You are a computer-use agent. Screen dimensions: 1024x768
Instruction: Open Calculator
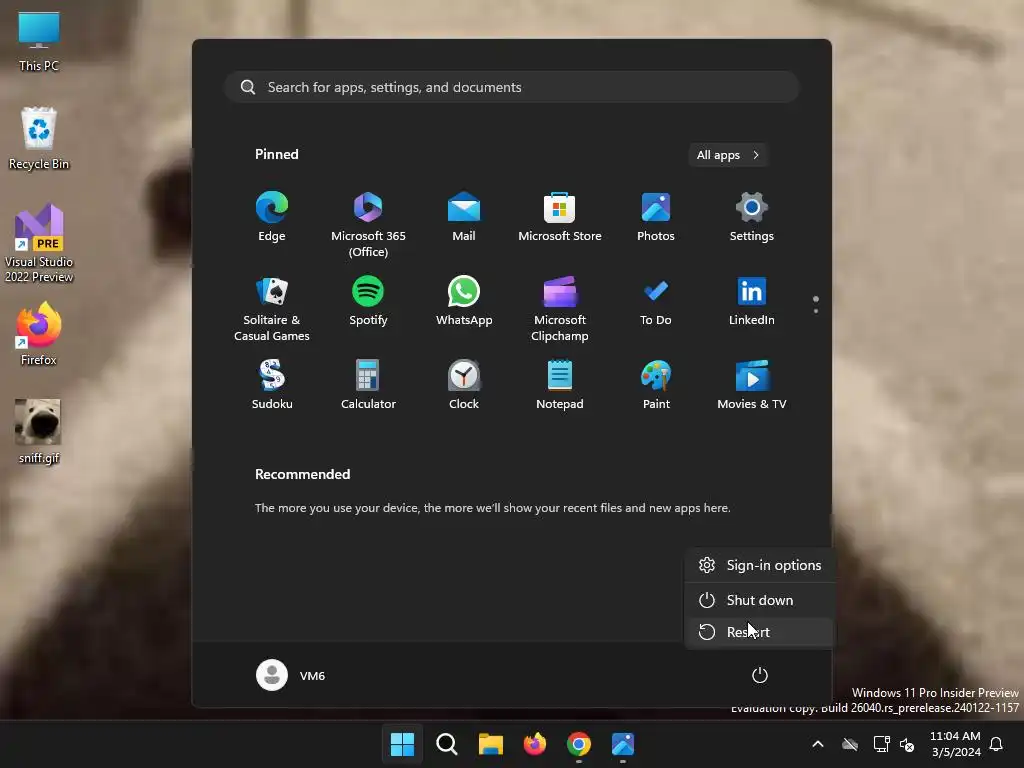(x=368, y=385)
